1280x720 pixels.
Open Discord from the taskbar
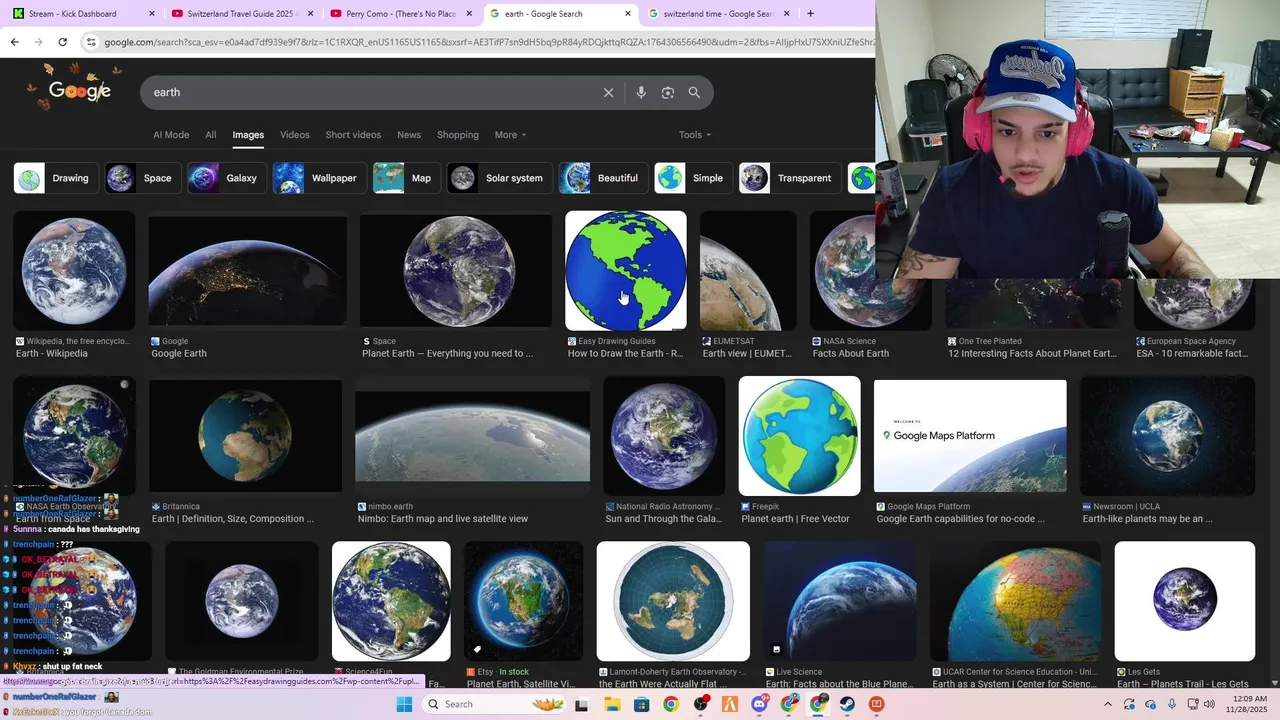tap(759, 704)
